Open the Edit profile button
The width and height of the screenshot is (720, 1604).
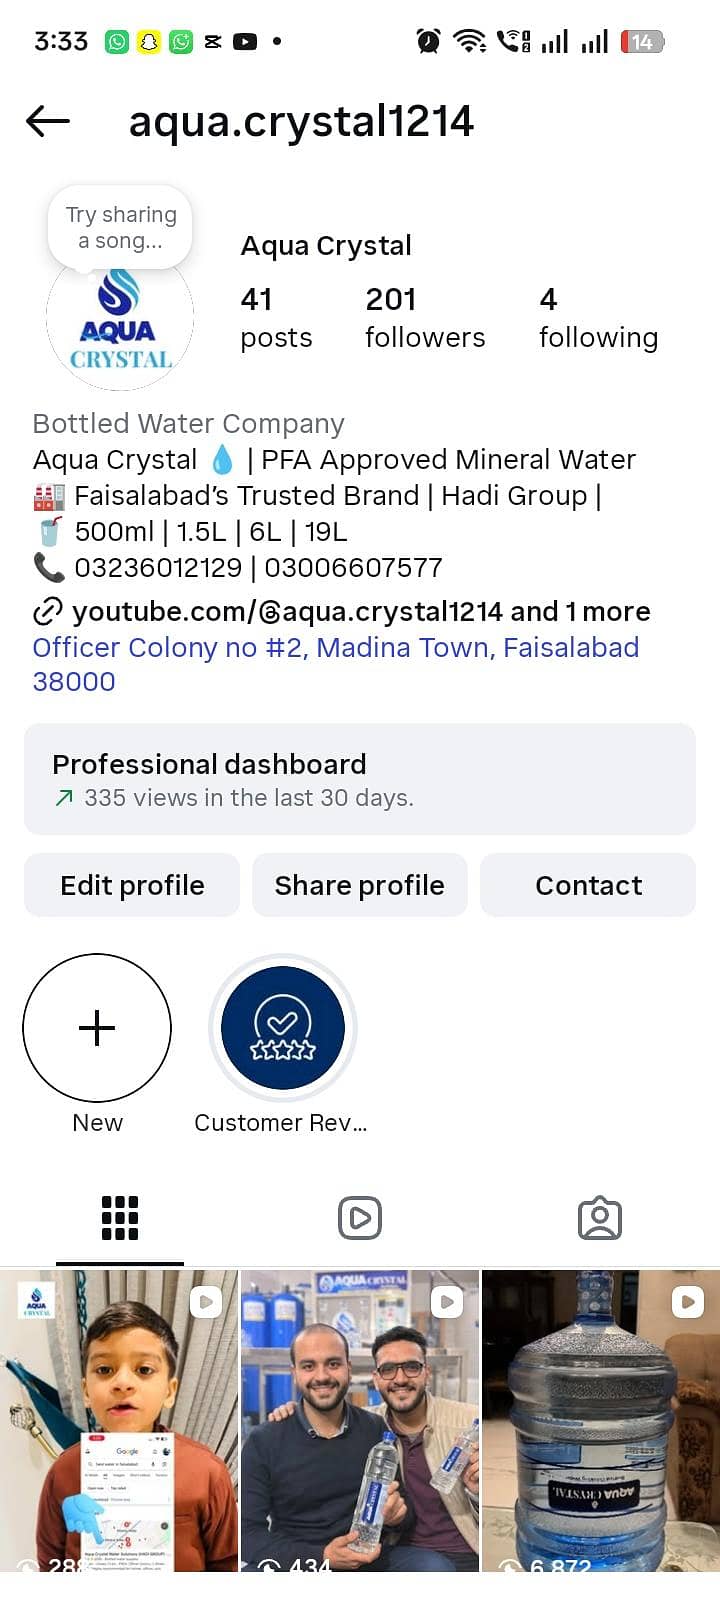[132, 885]
